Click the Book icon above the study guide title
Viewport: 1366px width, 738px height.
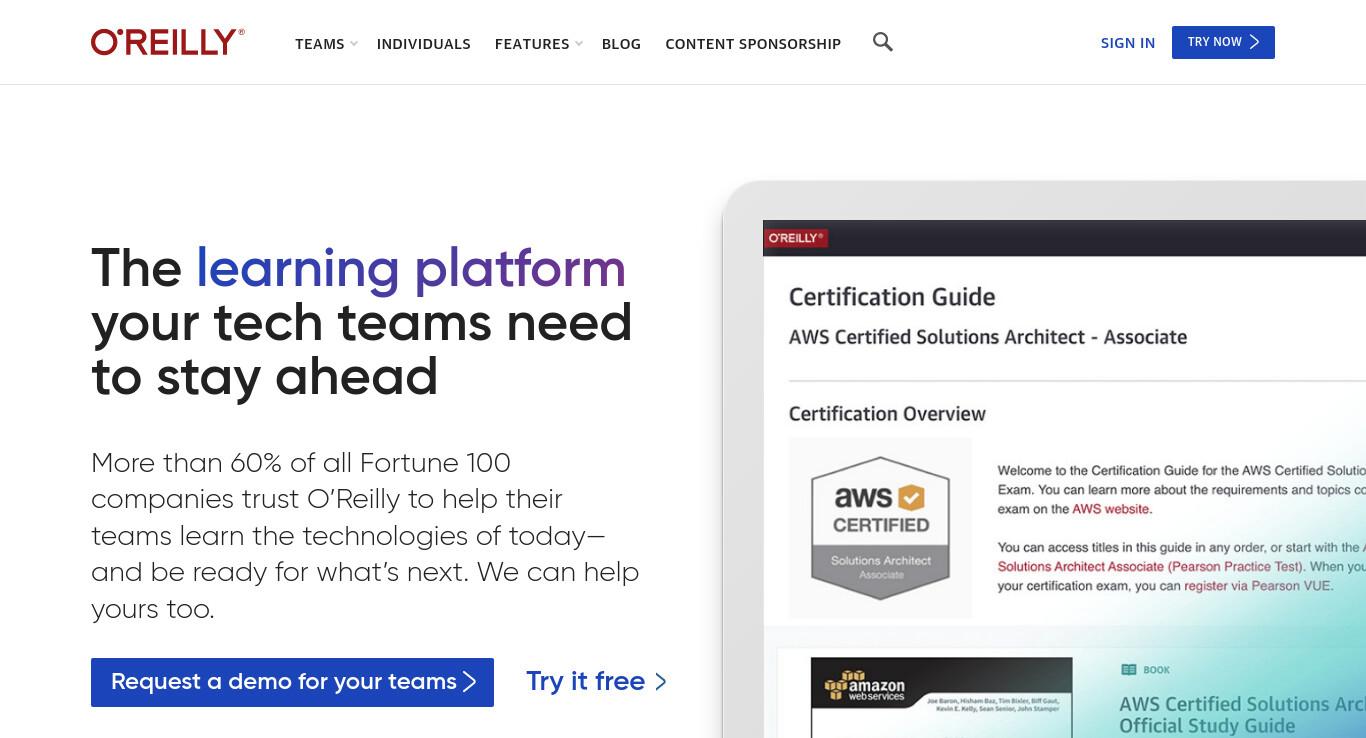(1129, 670)
